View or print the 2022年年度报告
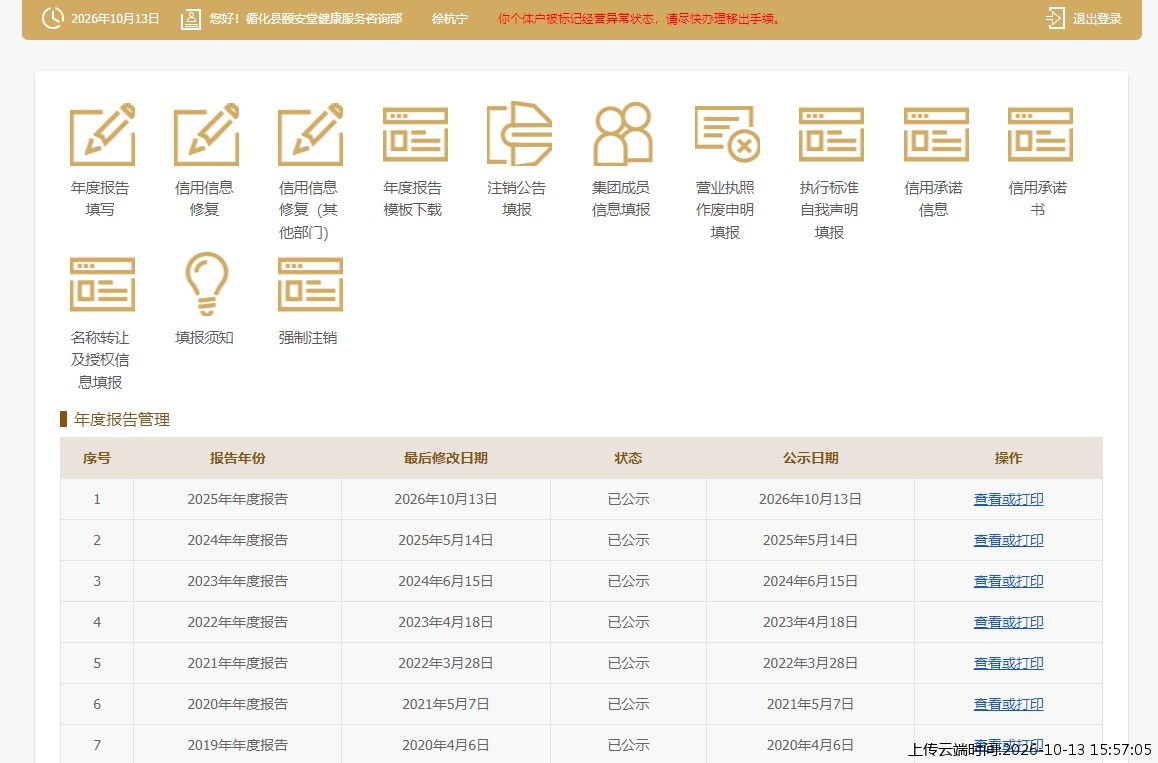 point(1008,622)
